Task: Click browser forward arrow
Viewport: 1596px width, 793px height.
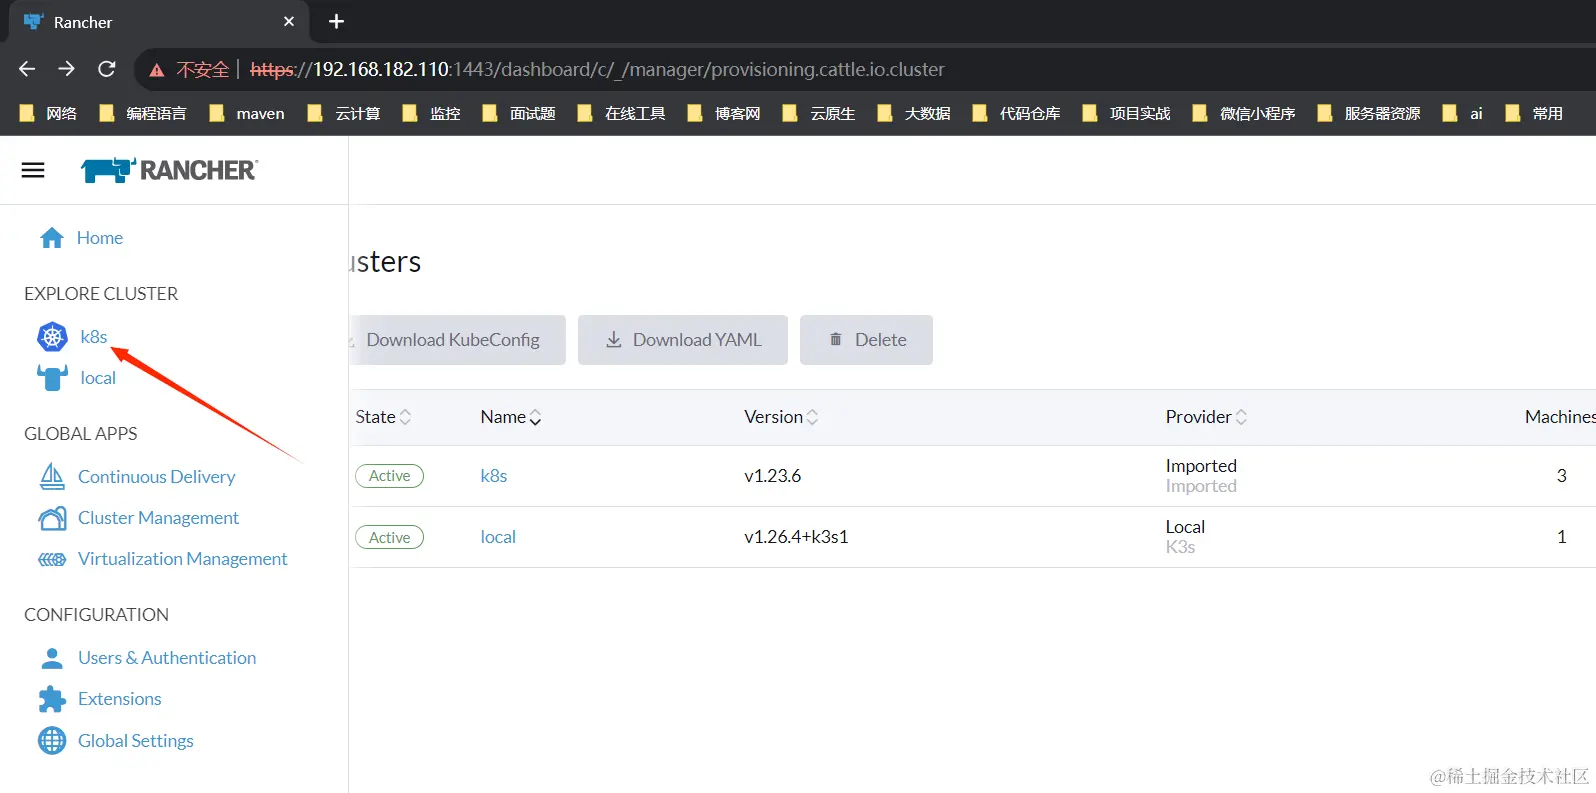Action: click(x=67, y=69)
